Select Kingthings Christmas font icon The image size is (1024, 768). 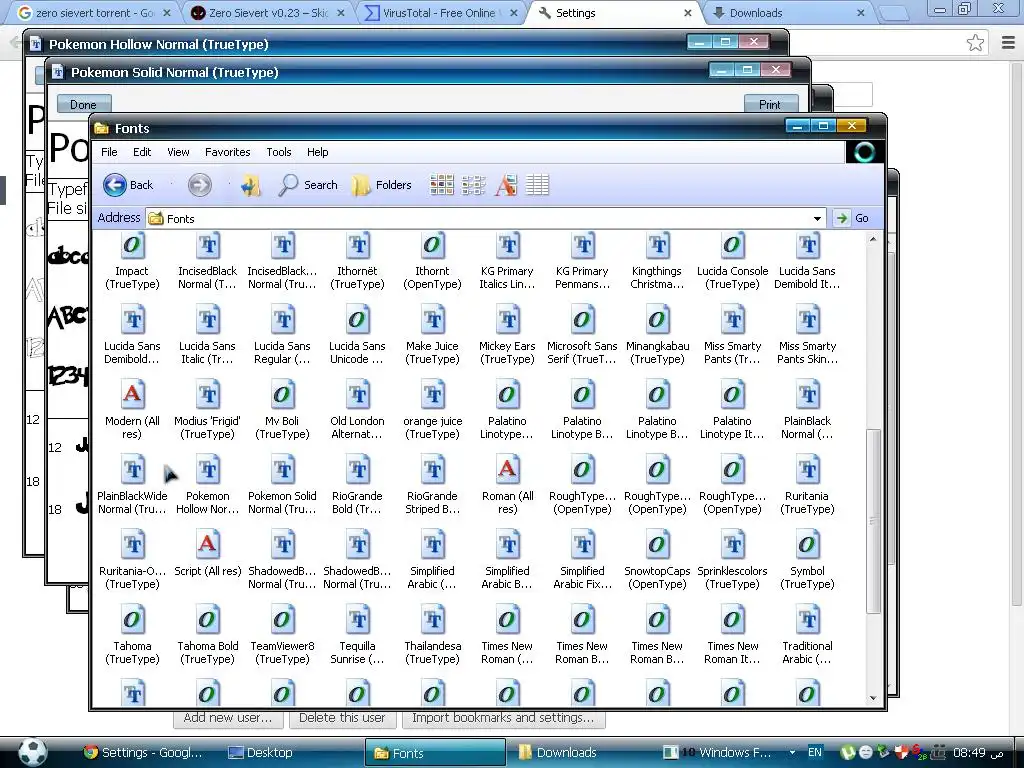coord(657,246)
